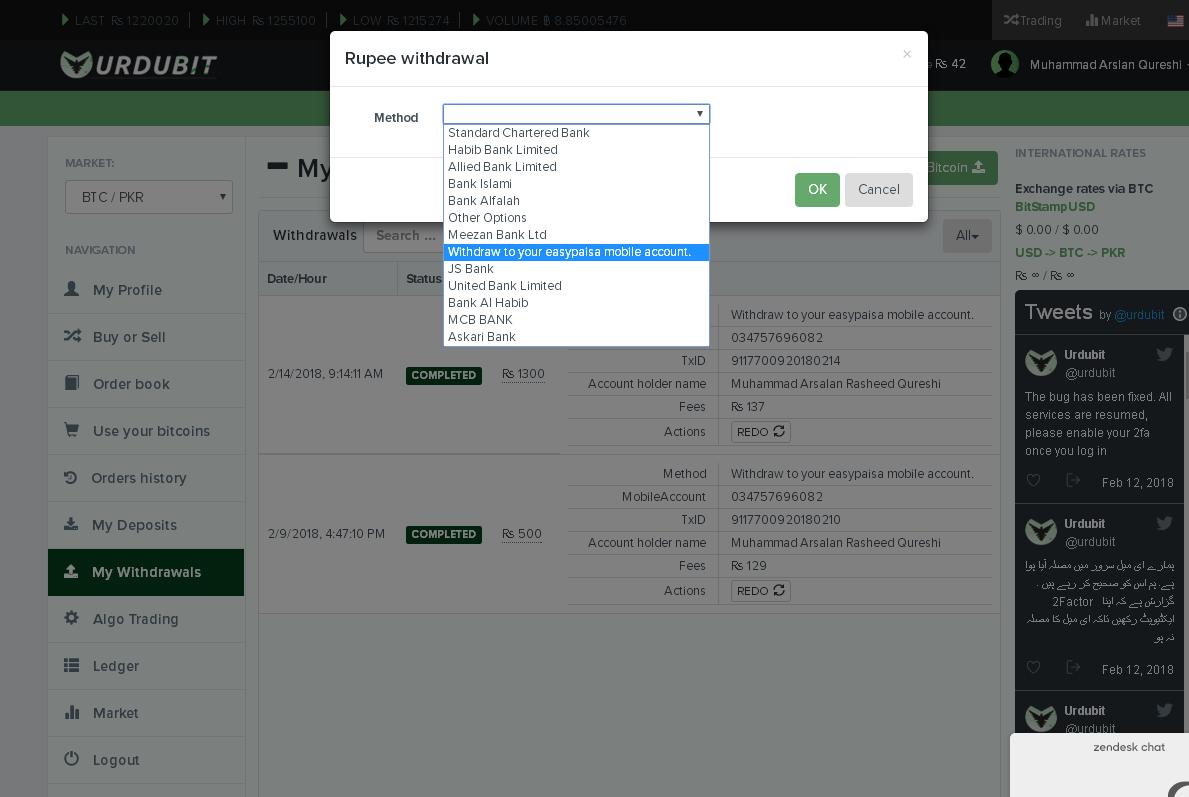Choose Bank Alfalah from list
This screenshot has width=1189, height=797.
pyautogui.click(x=576, y=201)
